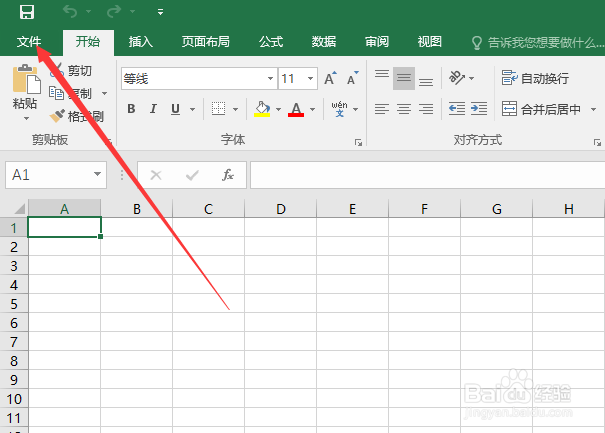Screen dimensions: 605x433
Task: Open the Customize Quick Access Toolbar menu
Action: [160, 12]
